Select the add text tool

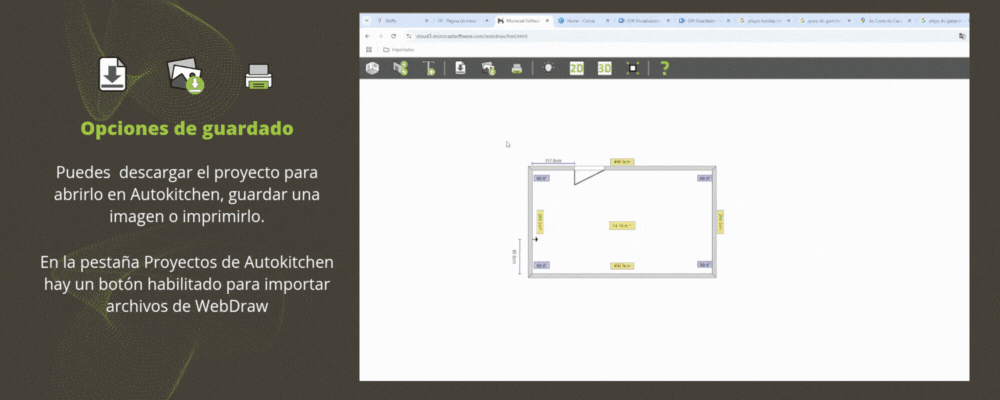click(x=429, y=68)
